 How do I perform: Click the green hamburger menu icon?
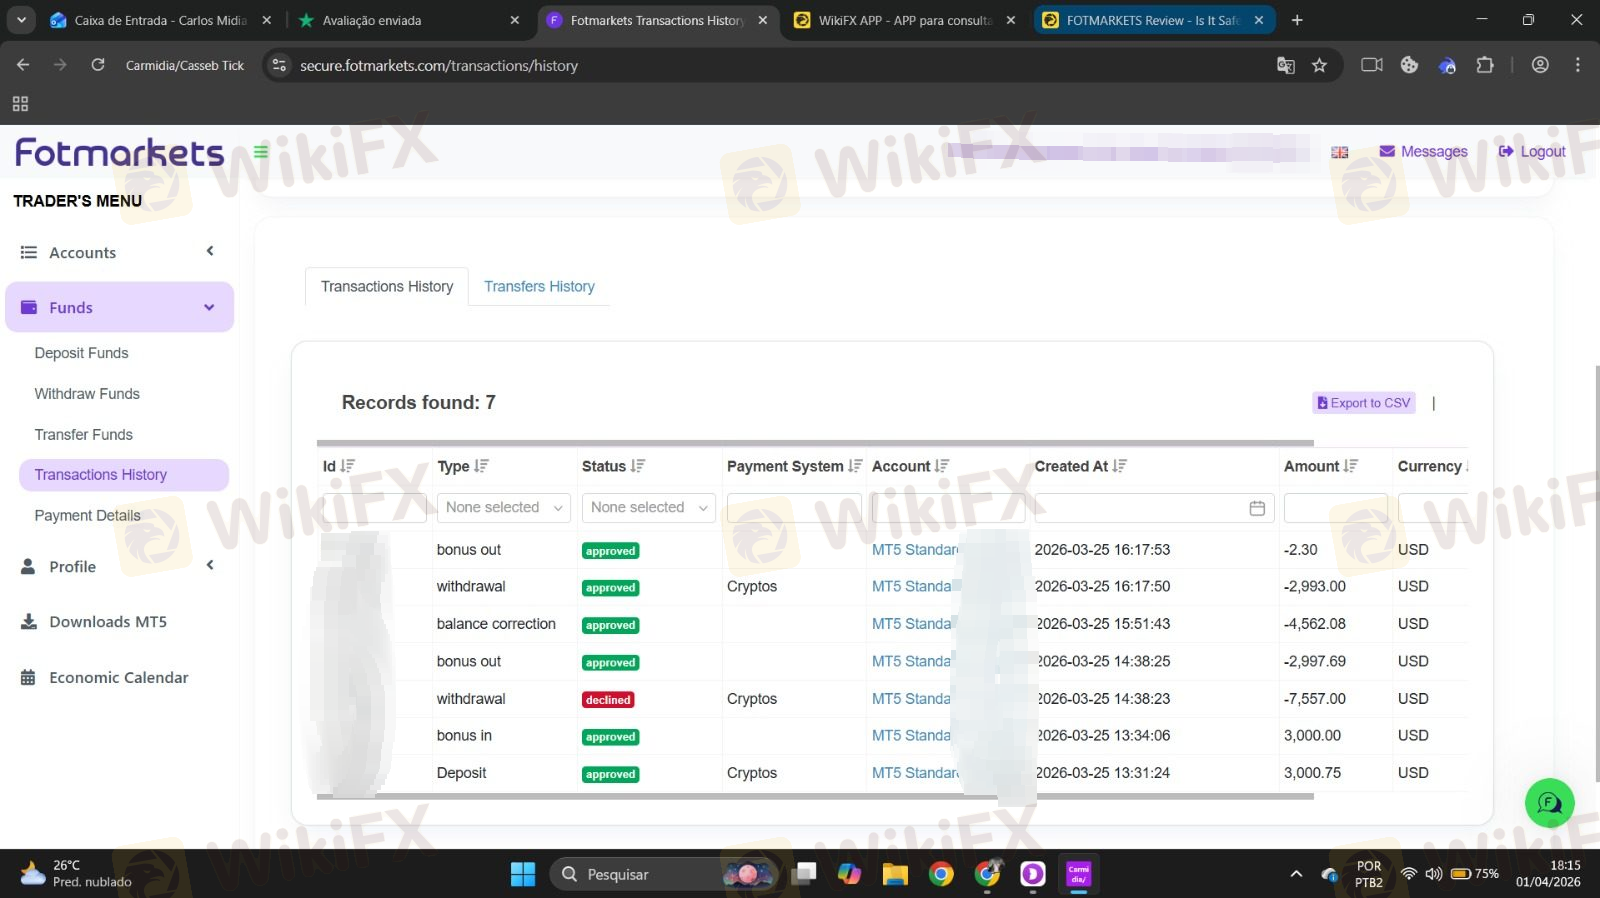[261, 152]
